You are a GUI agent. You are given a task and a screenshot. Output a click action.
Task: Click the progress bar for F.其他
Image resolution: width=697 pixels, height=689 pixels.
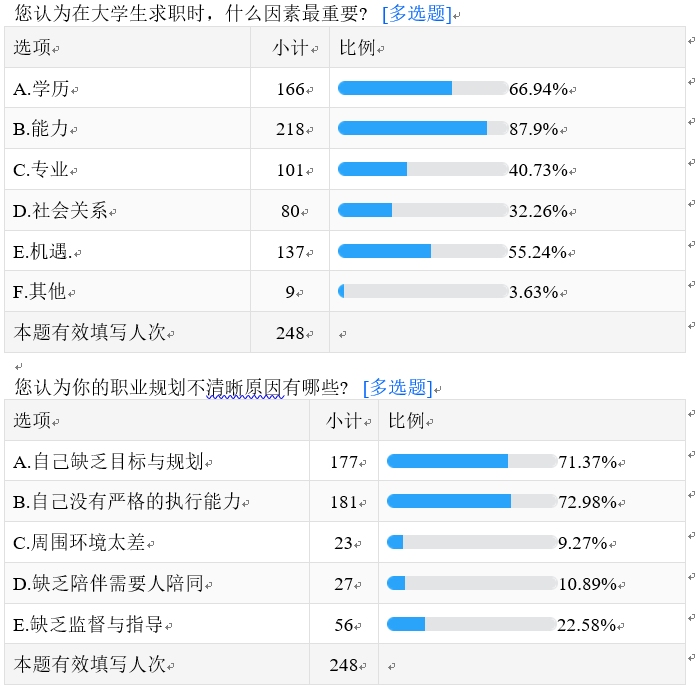[x=422, y=291]
